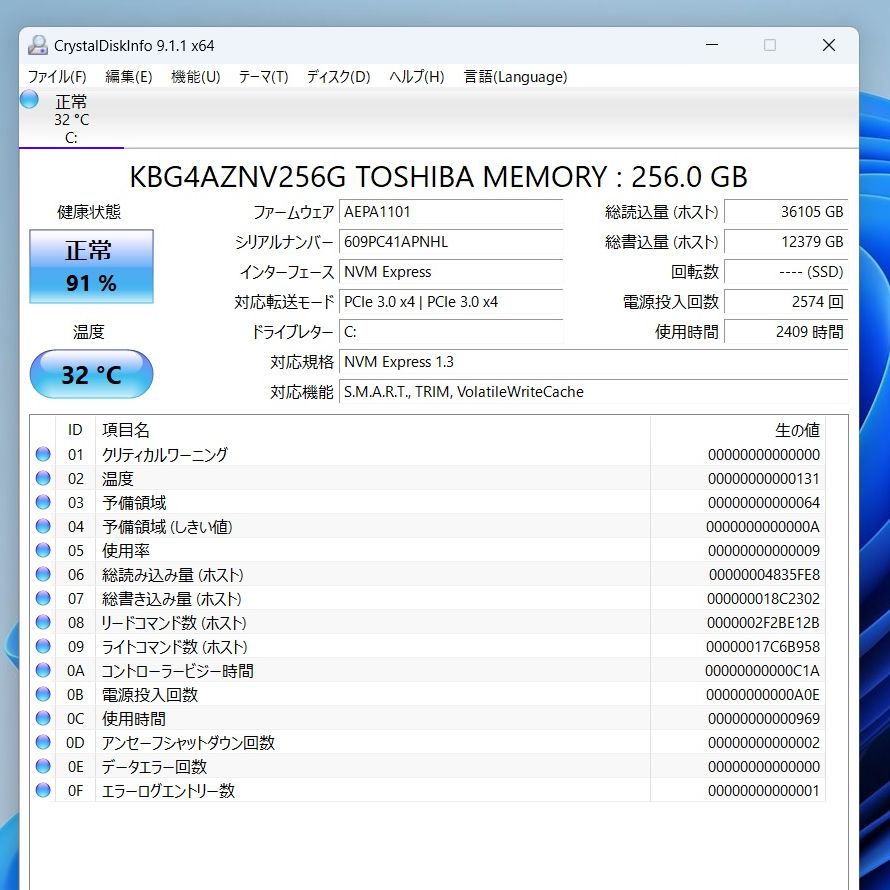Viewport: 890px width, 890px height.
Task: Click the standard field NVM Express 1.3
Action: [x=594, y=362]
